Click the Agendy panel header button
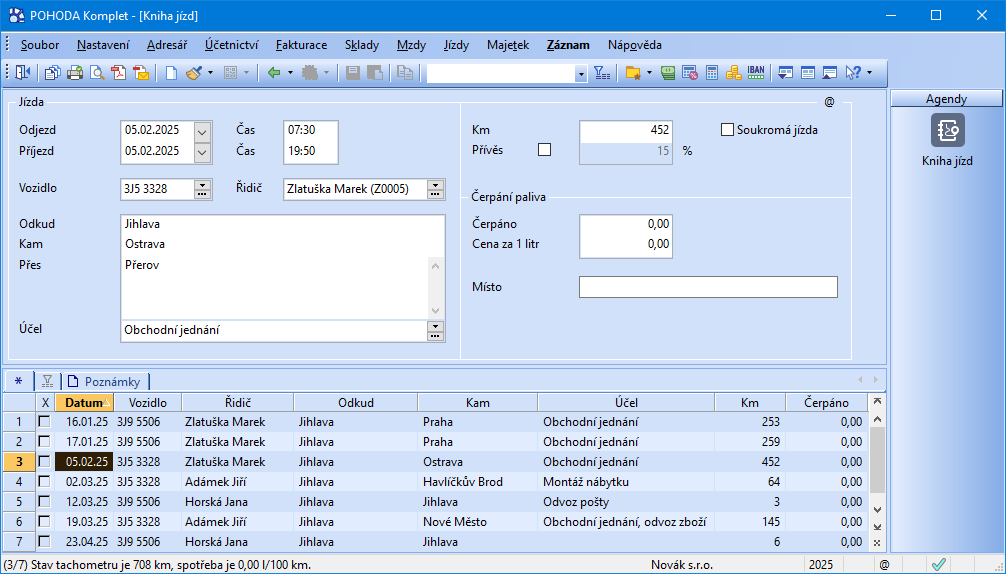 point(946,99)
